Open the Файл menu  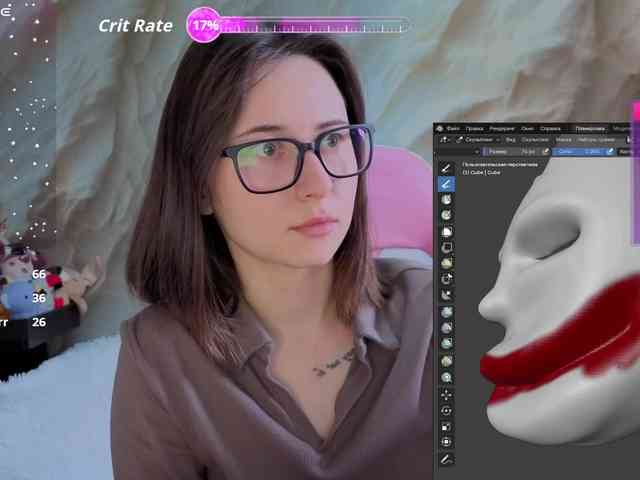coord(453,128)
